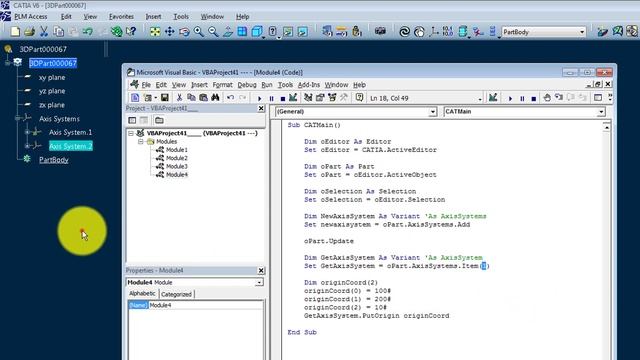Click the code window scroll-up arrow
The height and width of the screenshot is (360, 640).
[607, 127]
